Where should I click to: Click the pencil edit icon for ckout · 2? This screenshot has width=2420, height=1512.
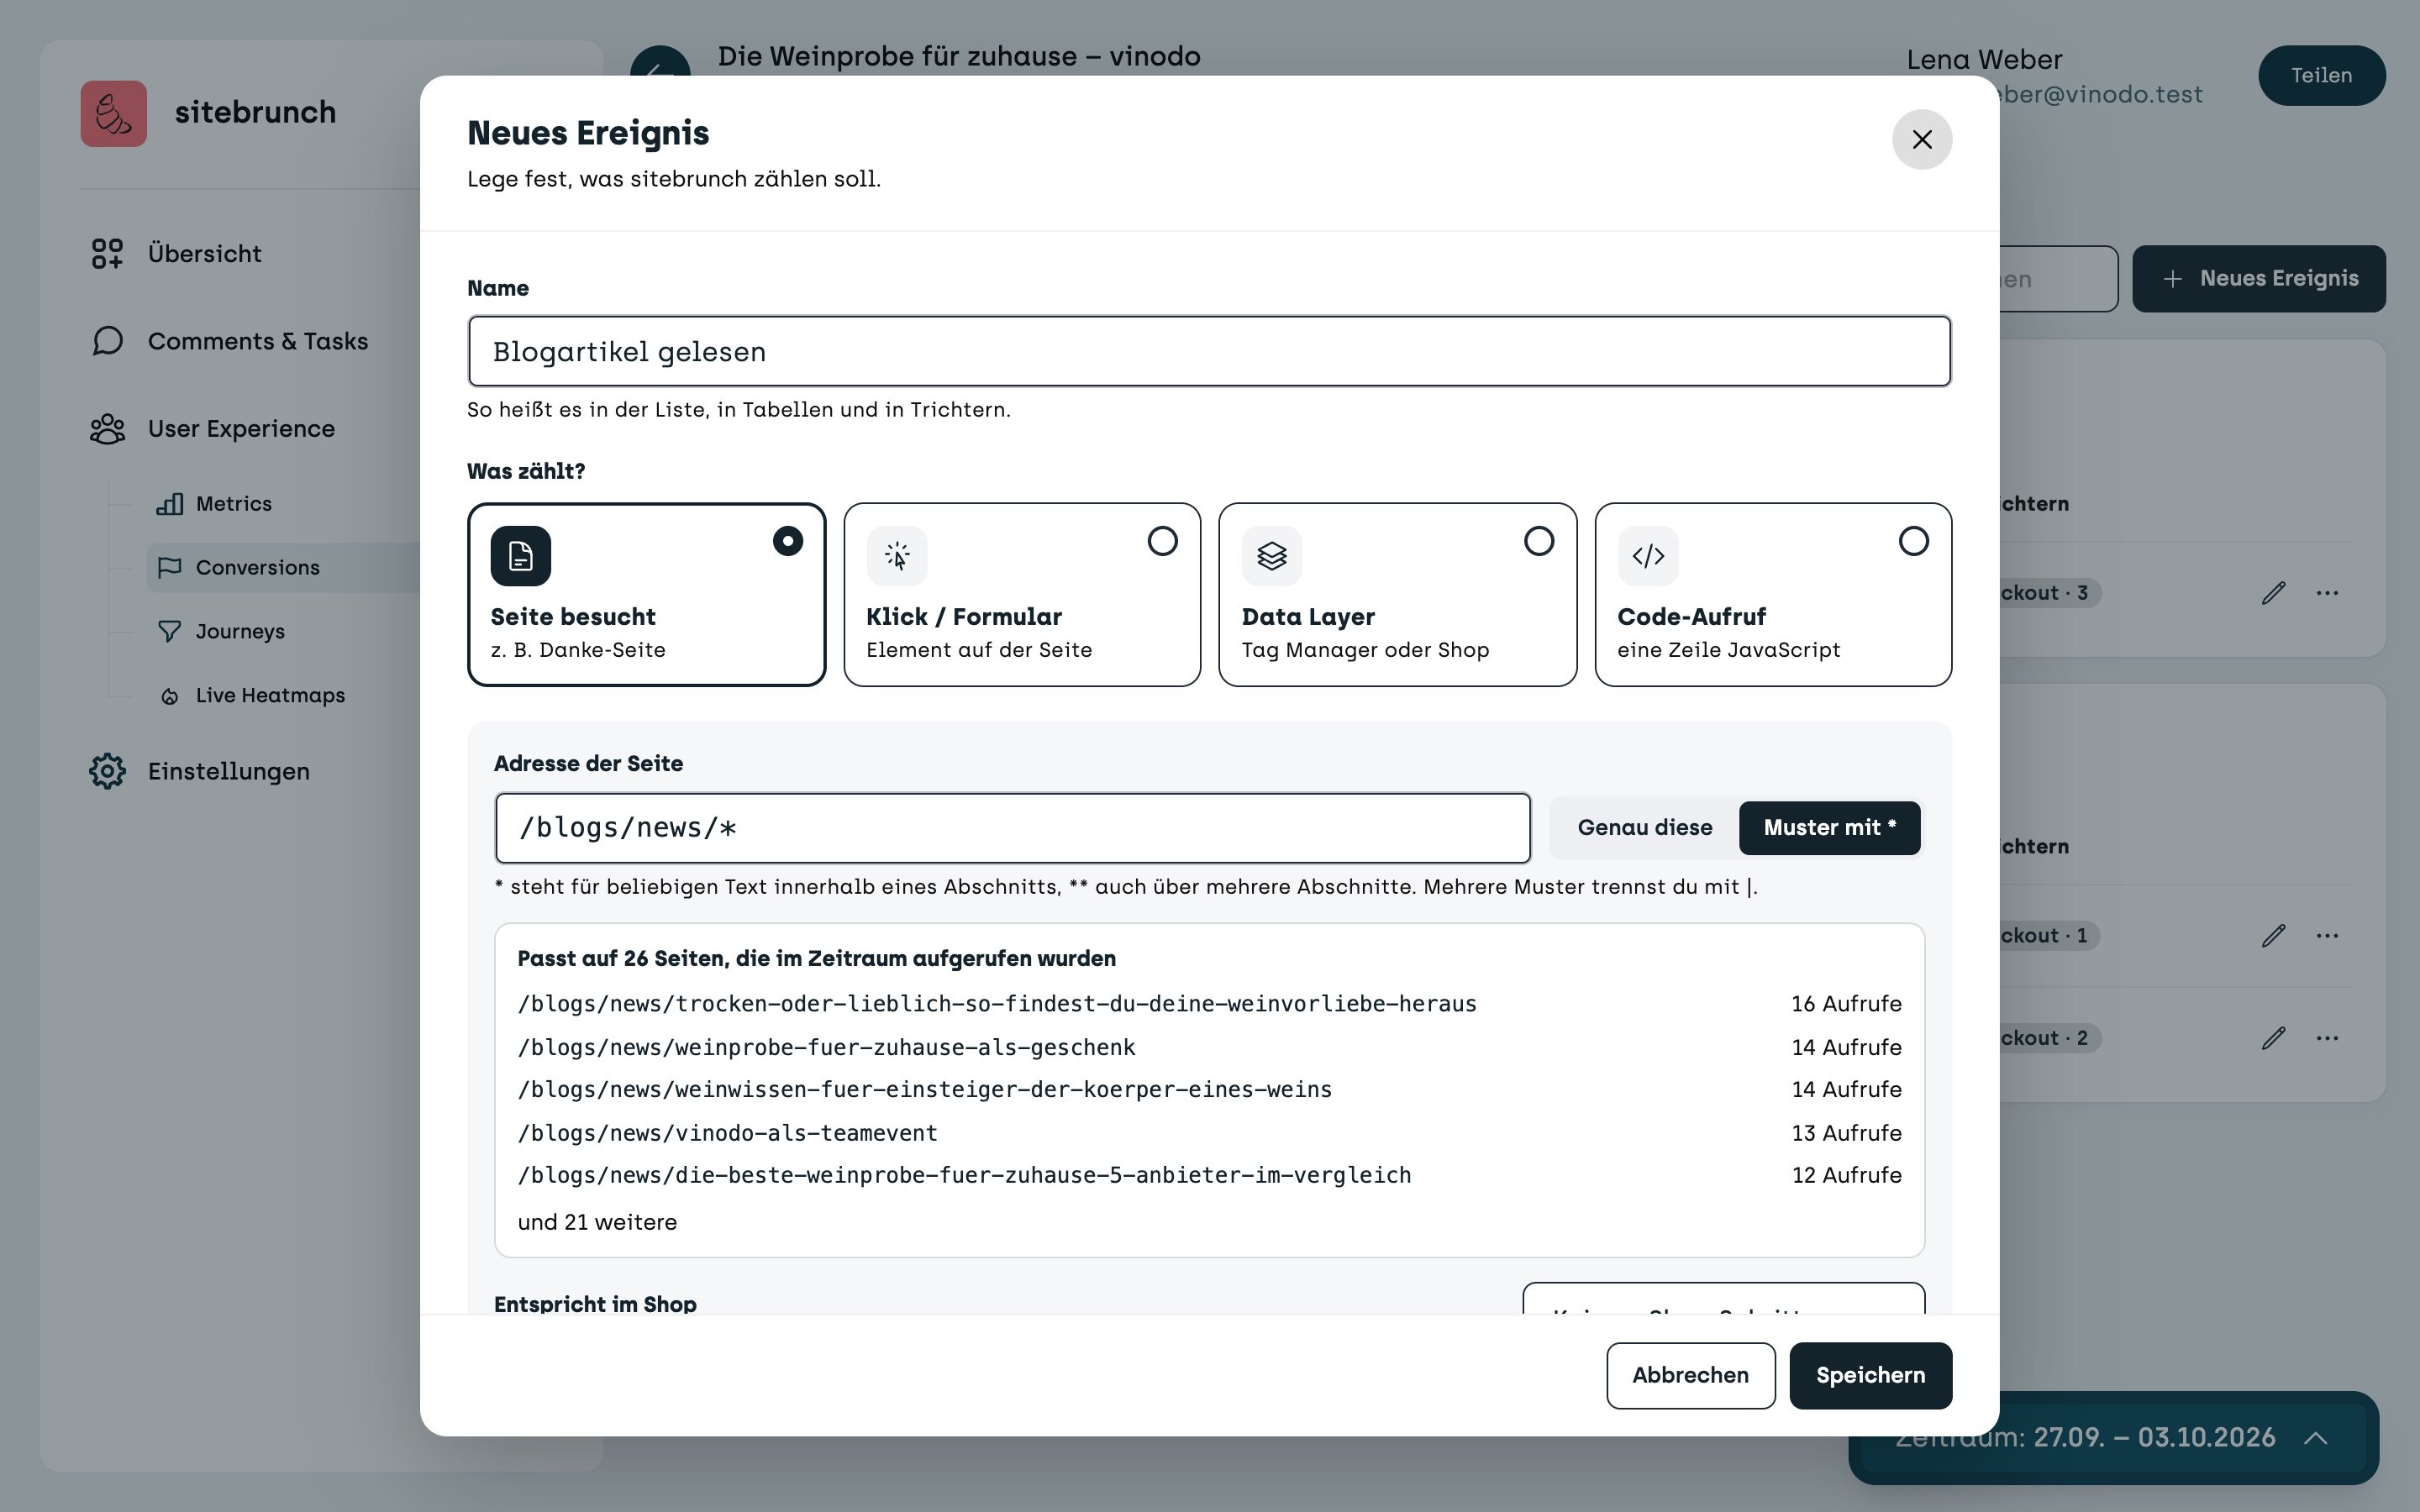[x=2273, y=1038]
